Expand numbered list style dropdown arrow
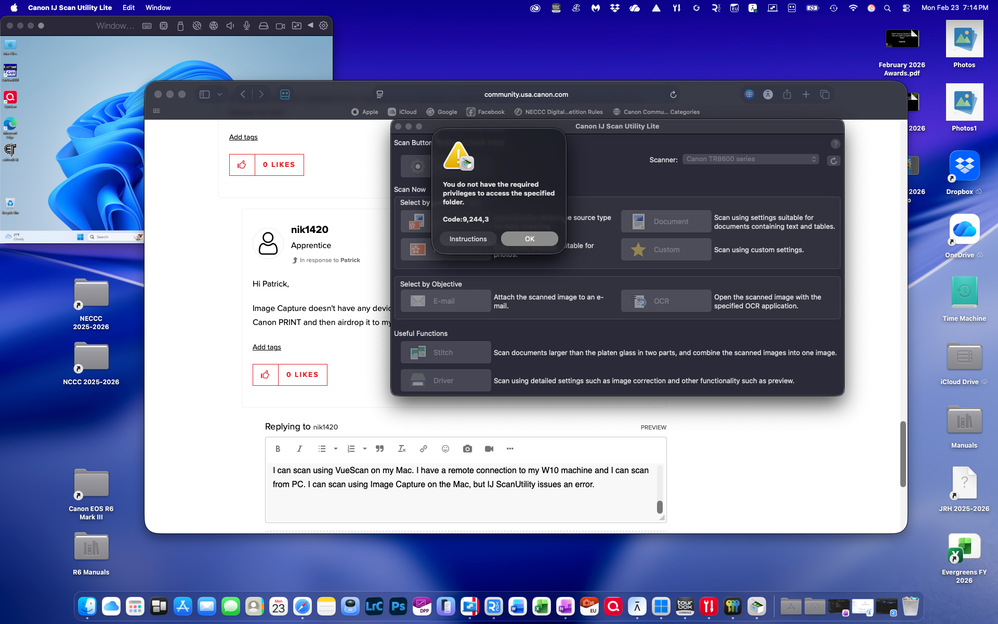 (x=365, y=449)
